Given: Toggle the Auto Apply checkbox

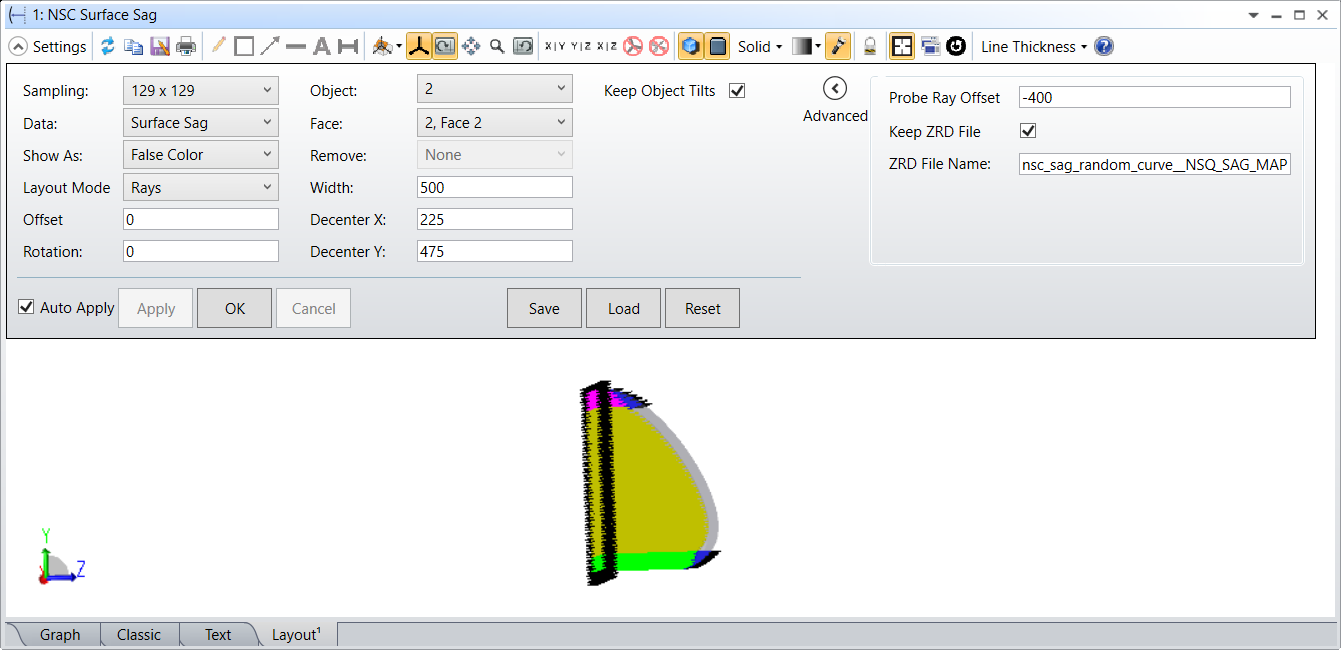Looking at the screenshot, I should click(x=26, y=307).
